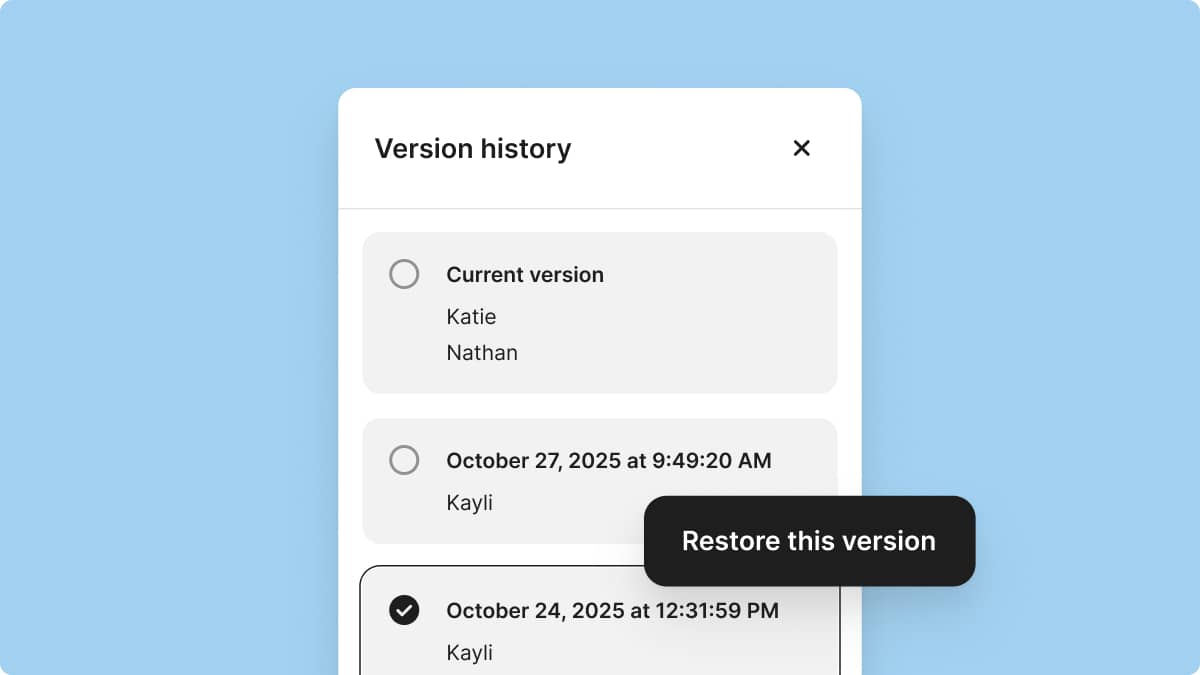The width and height of the screenshot is (1200, 675).
Task: Click the name Nathan in Current version
Action: [482, 352]
